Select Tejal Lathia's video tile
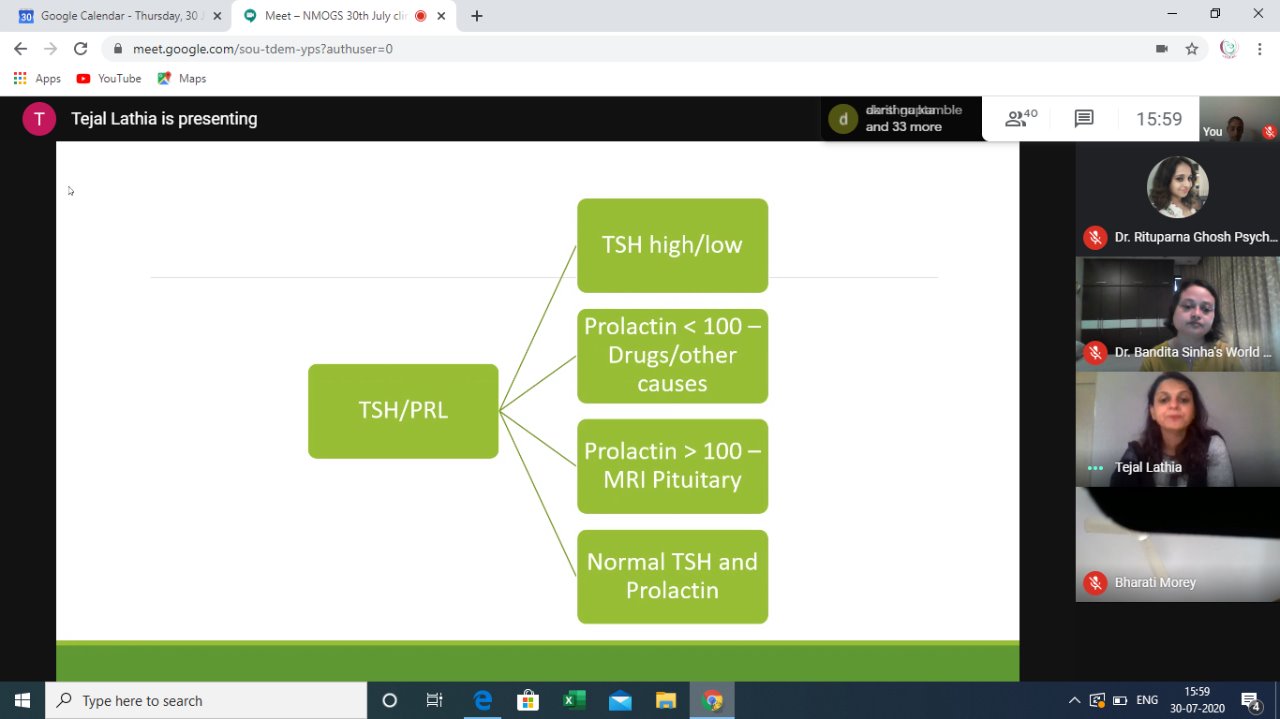Viewport: 1280px width, 719px height. (1177, 428)
